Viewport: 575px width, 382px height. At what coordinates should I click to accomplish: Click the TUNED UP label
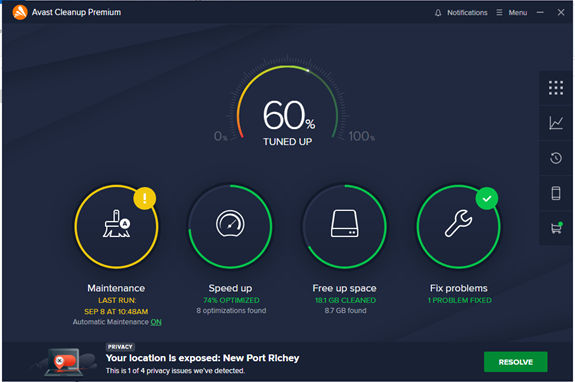[x=288, y=142]
